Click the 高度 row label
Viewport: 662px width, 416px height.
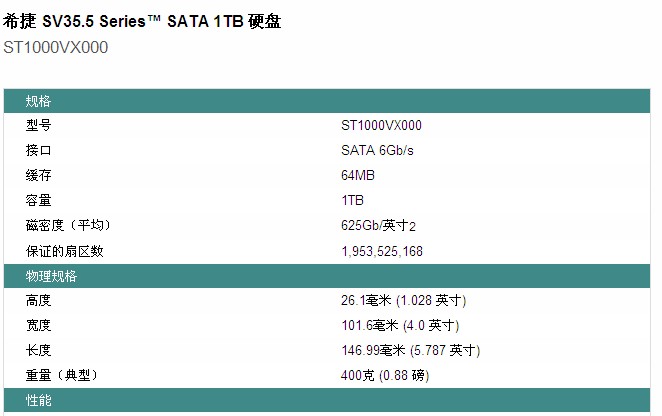(x=38, y=300)
